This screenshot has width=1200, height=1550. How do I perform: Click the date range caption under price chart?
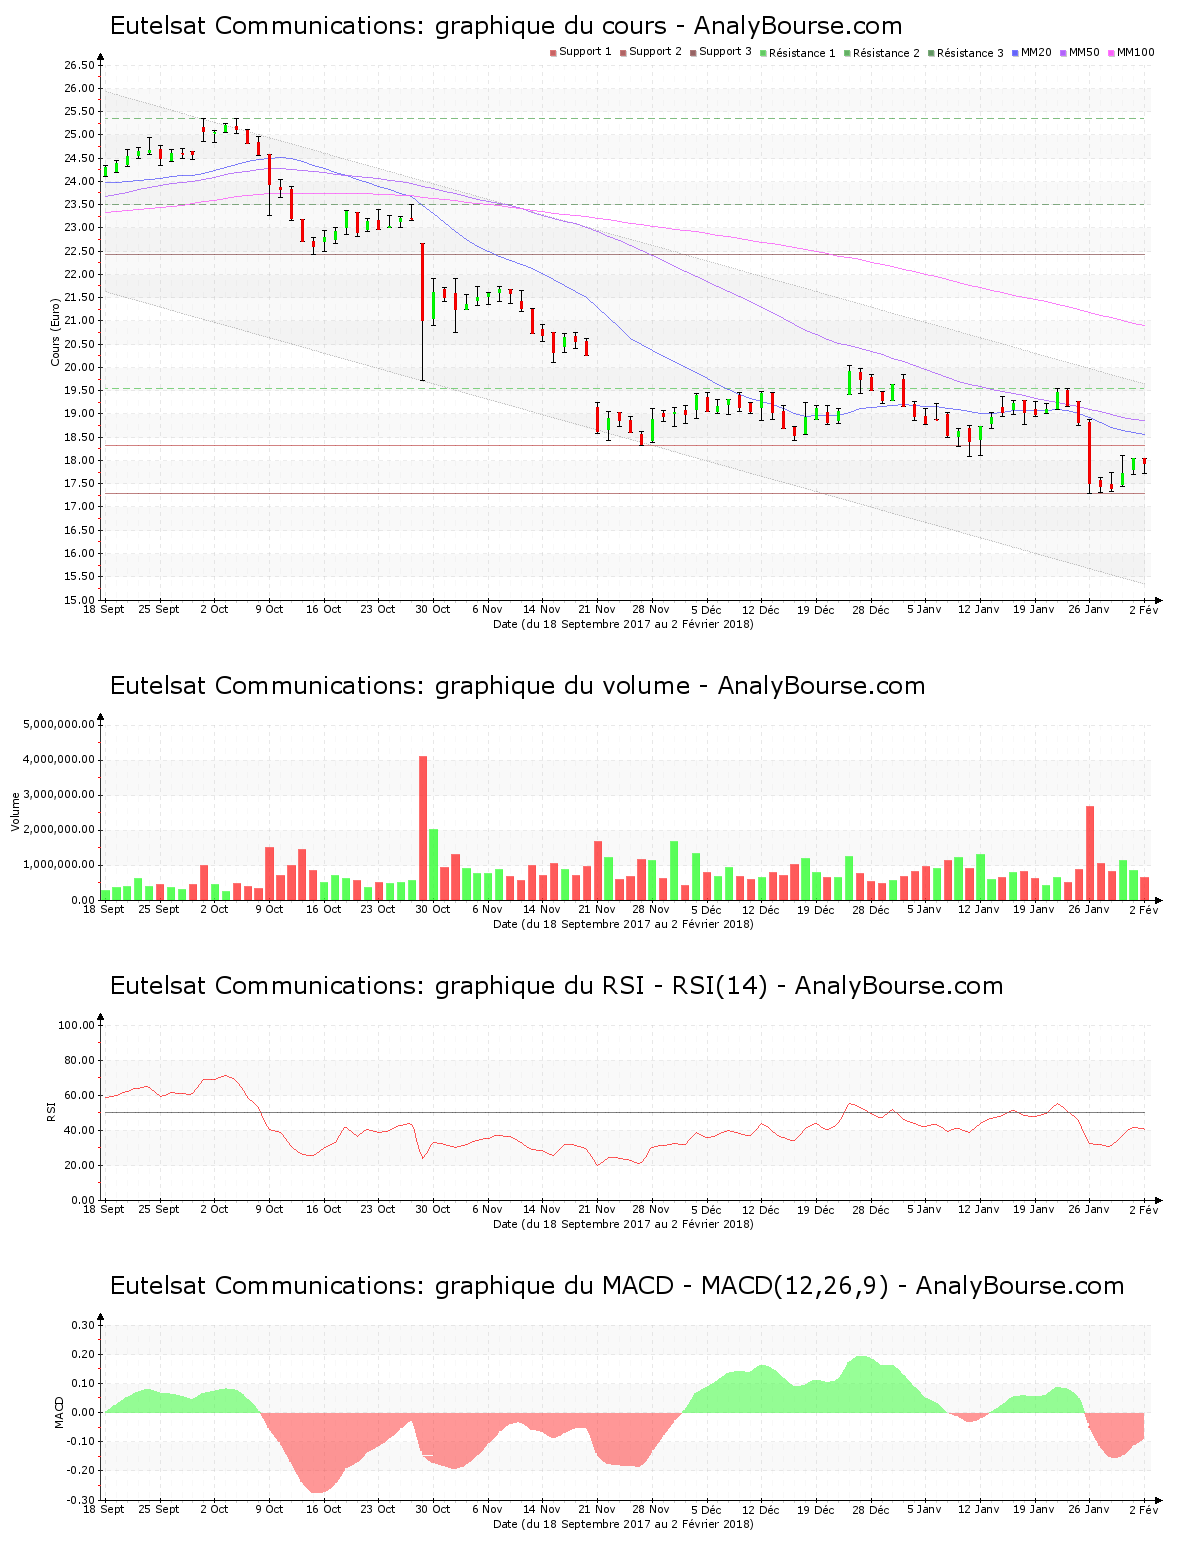coord(623,624)
